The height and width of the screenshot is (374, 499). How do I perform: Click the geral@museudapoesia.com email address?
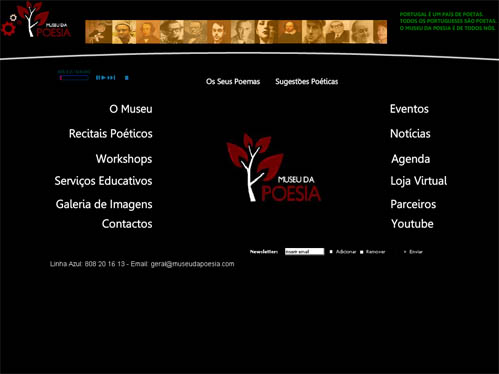pyautogui.click(x=192, y=264)
